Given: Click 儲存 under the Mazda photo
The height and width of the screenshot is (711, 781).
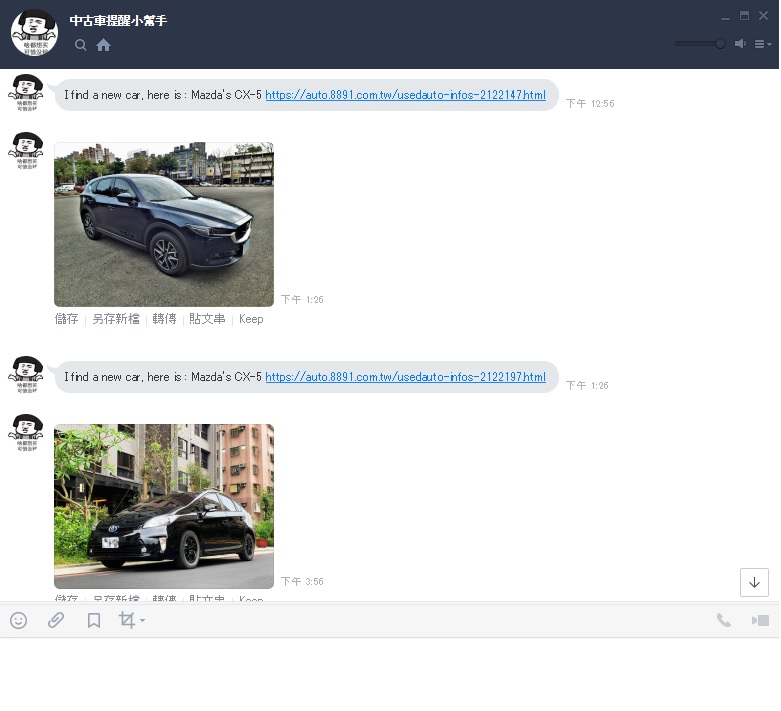Looking at the screenshot, I should click(67, 319).
